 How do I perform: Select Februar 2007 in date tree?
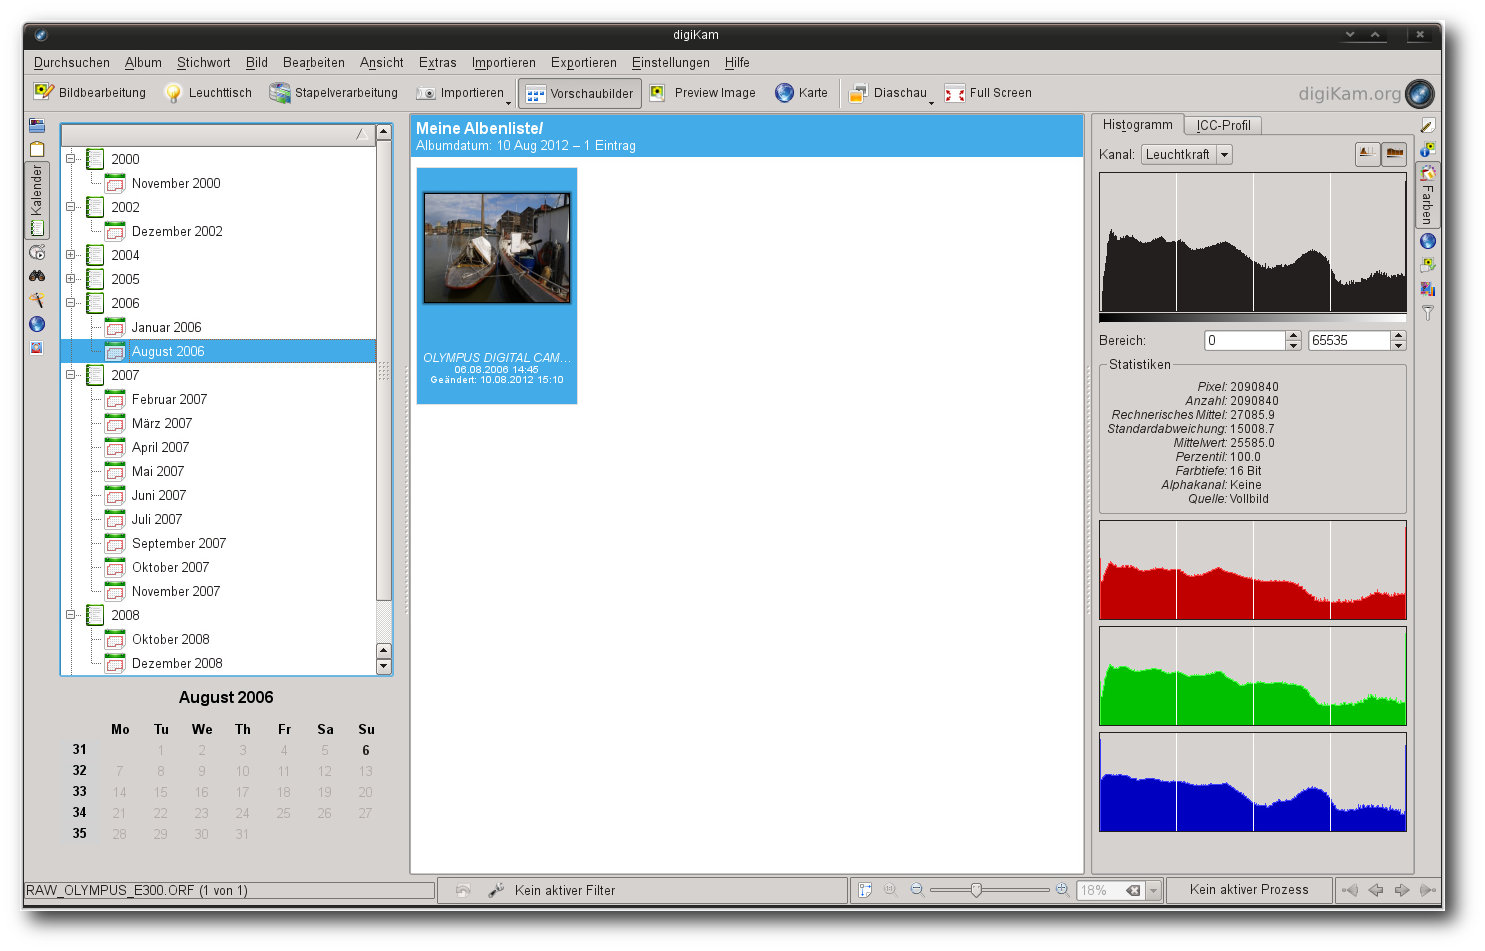tap(169, 399)
